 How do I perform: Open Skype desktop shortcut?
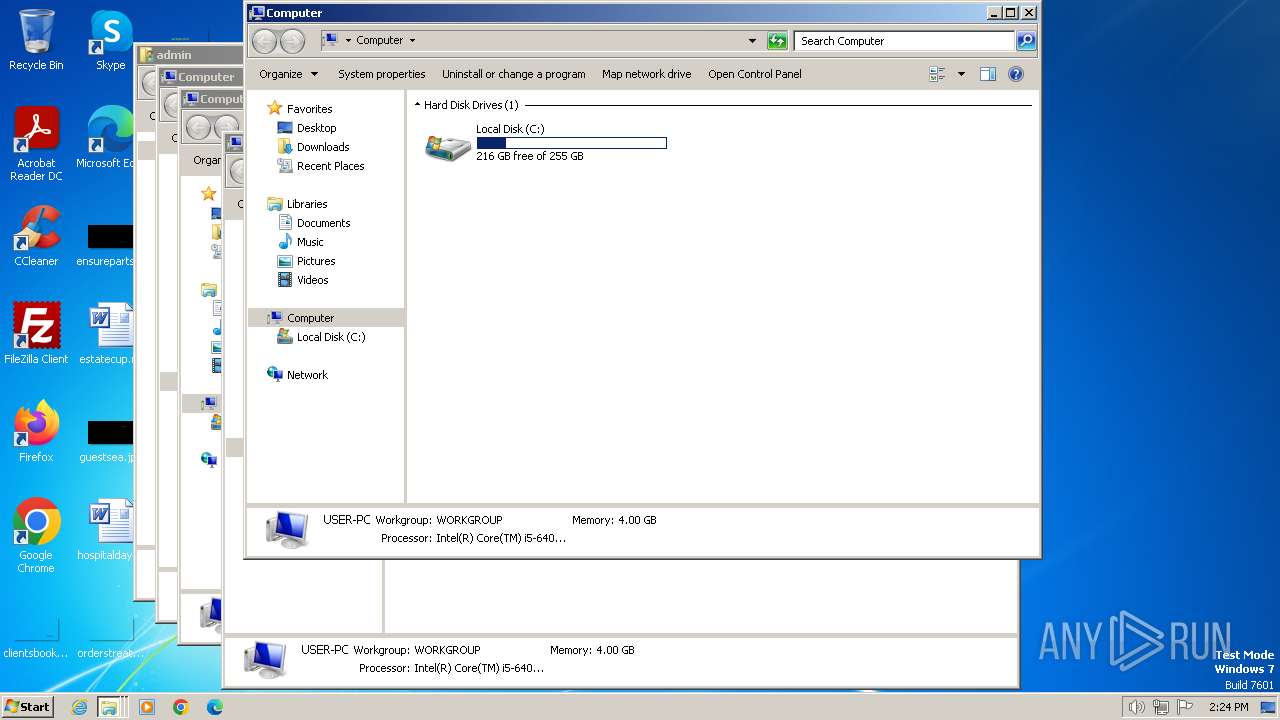110,40
